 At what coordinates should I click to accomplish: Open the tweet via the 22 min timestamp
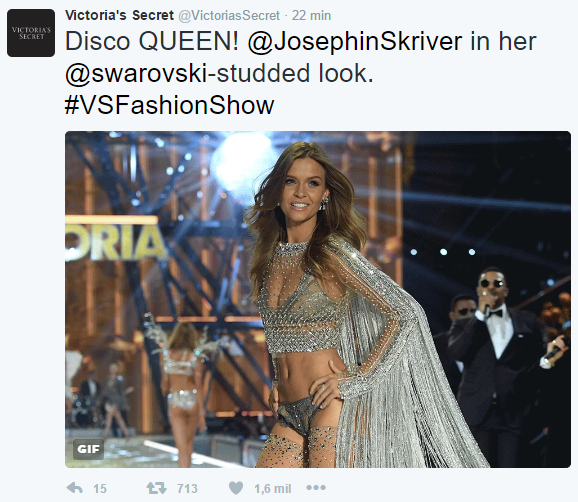click(311, 15)
